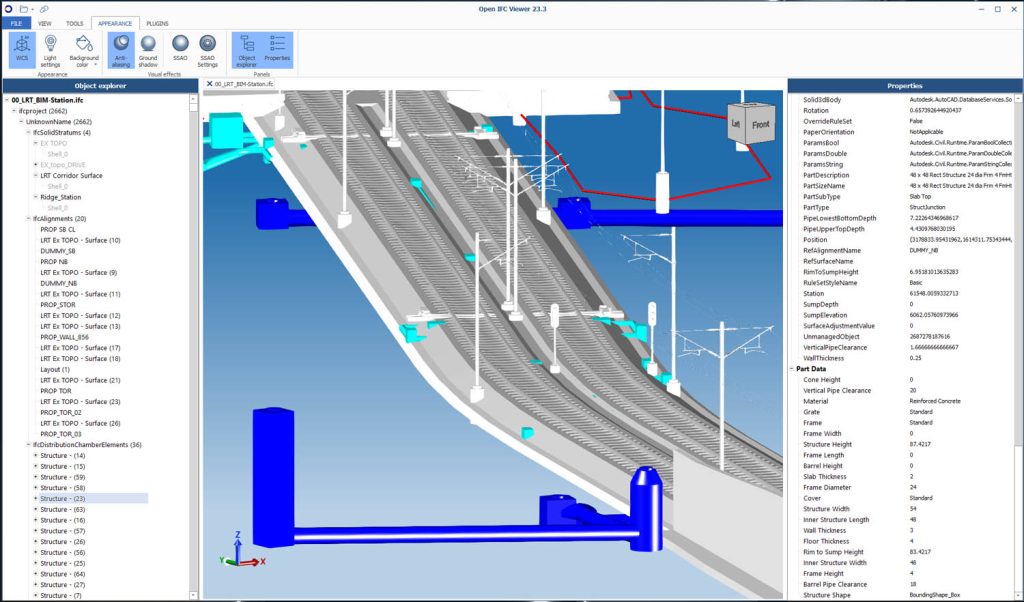Select the APPEARANCE ribbon tab
Viewport: 1024px width, 602px height.
(115, 24)
